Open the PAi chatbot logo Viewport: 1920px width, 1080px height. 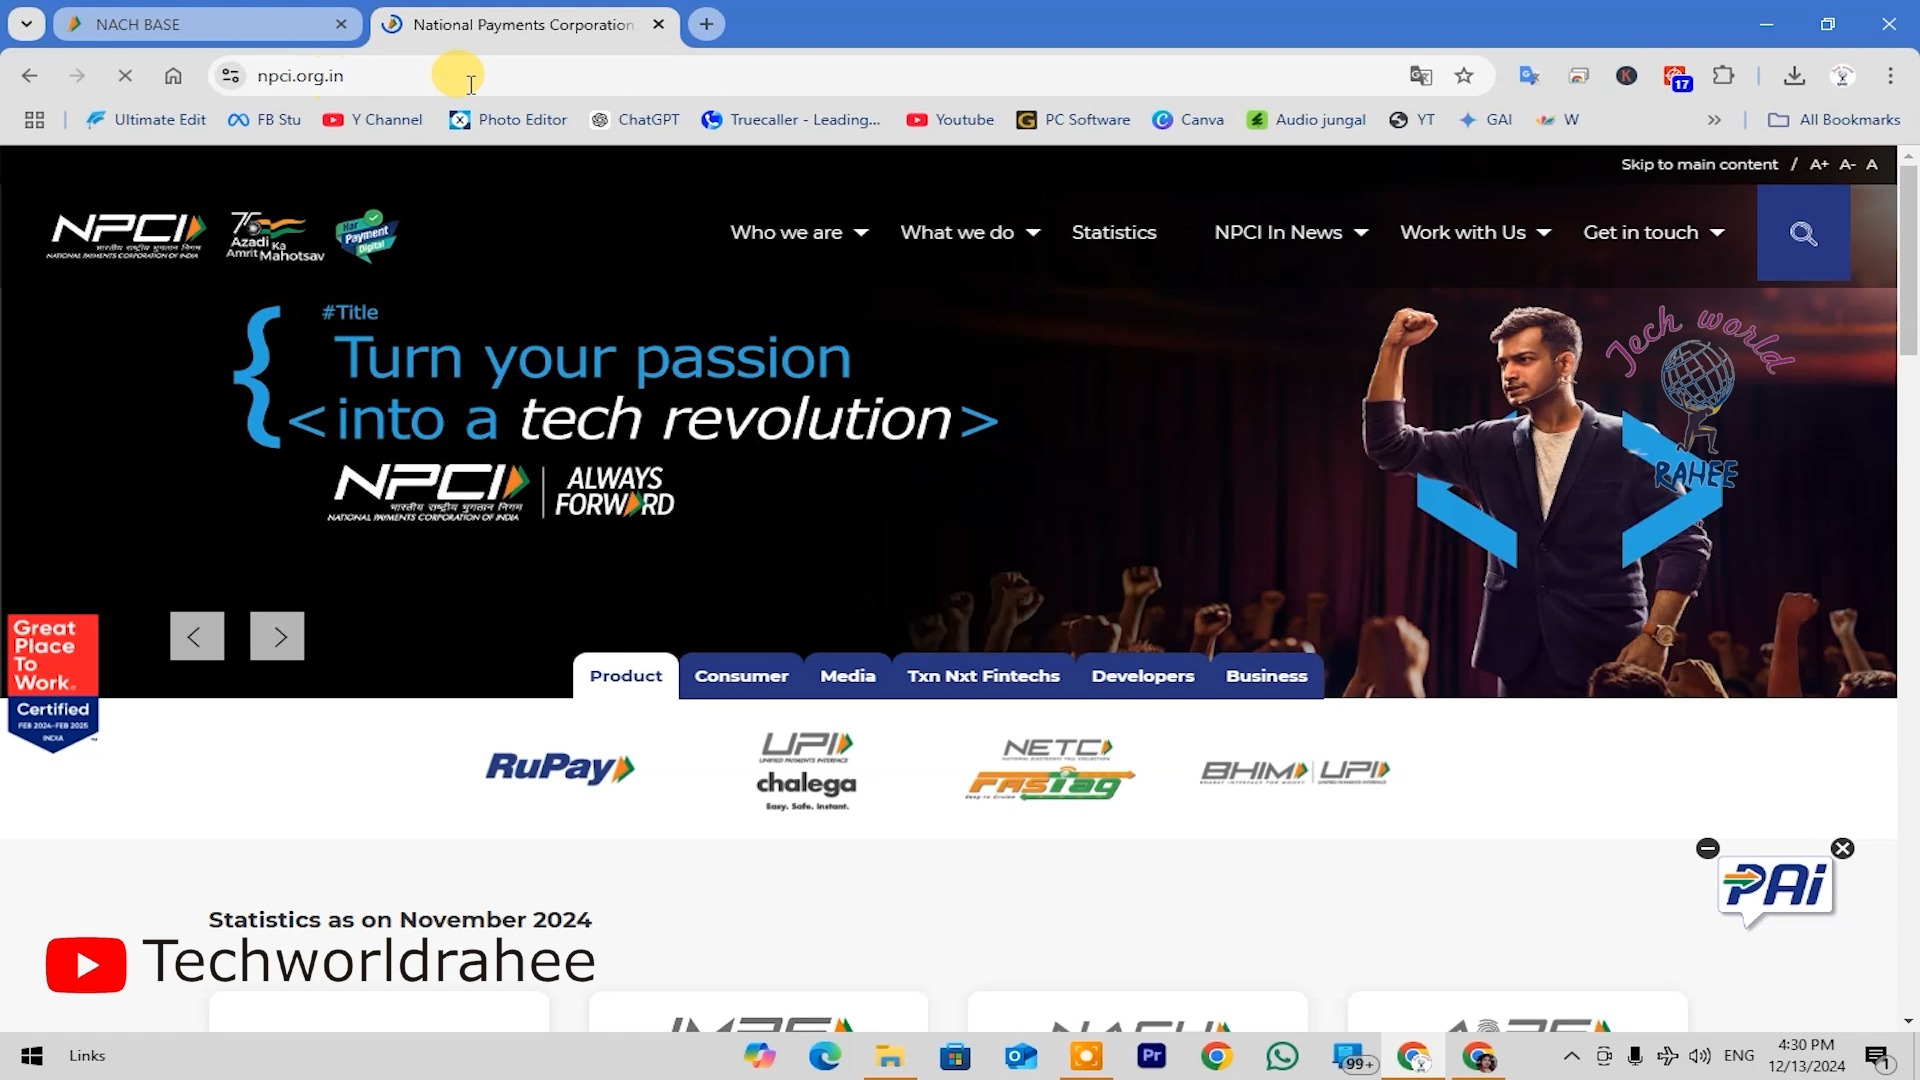tap(1777, 889)
